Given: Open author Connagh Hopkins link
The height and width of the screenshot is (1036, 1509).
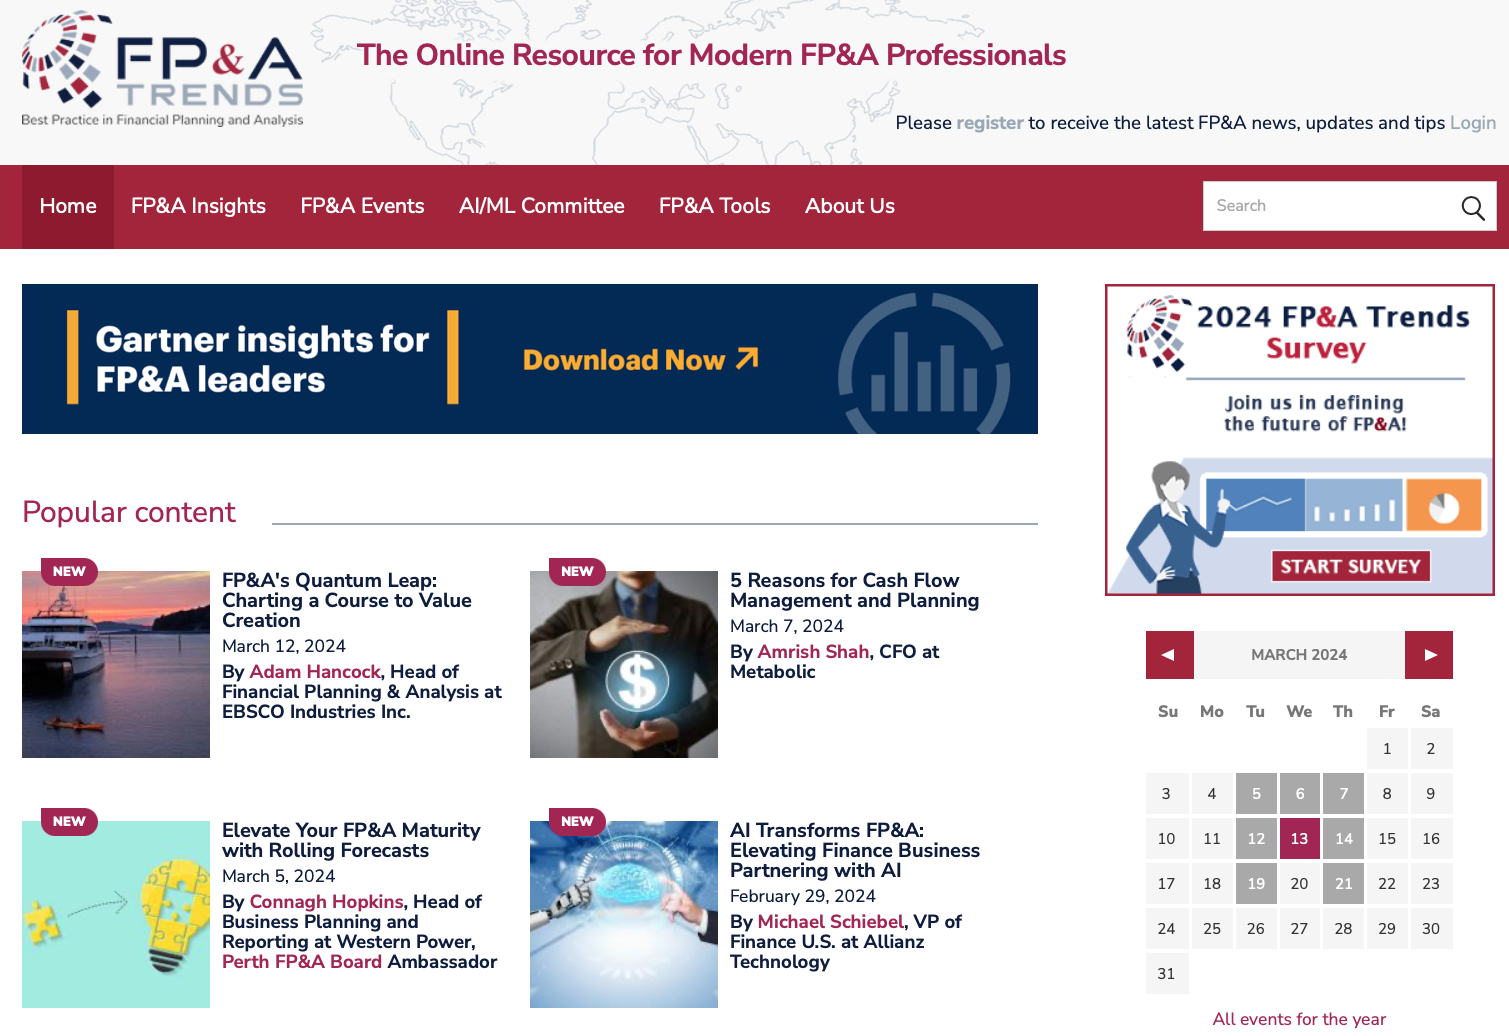Looking at the screenshot, I should tap(326, 902).
